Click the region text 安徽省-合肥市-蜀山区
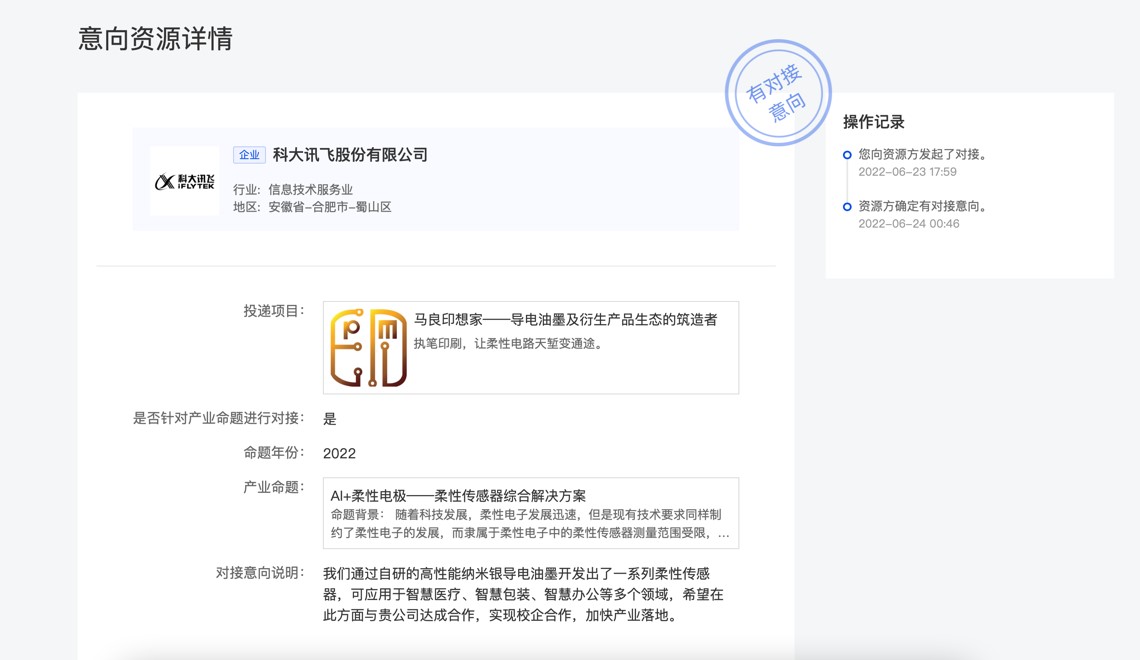This screenshot has width=1140, height=660. click(329, 207)
